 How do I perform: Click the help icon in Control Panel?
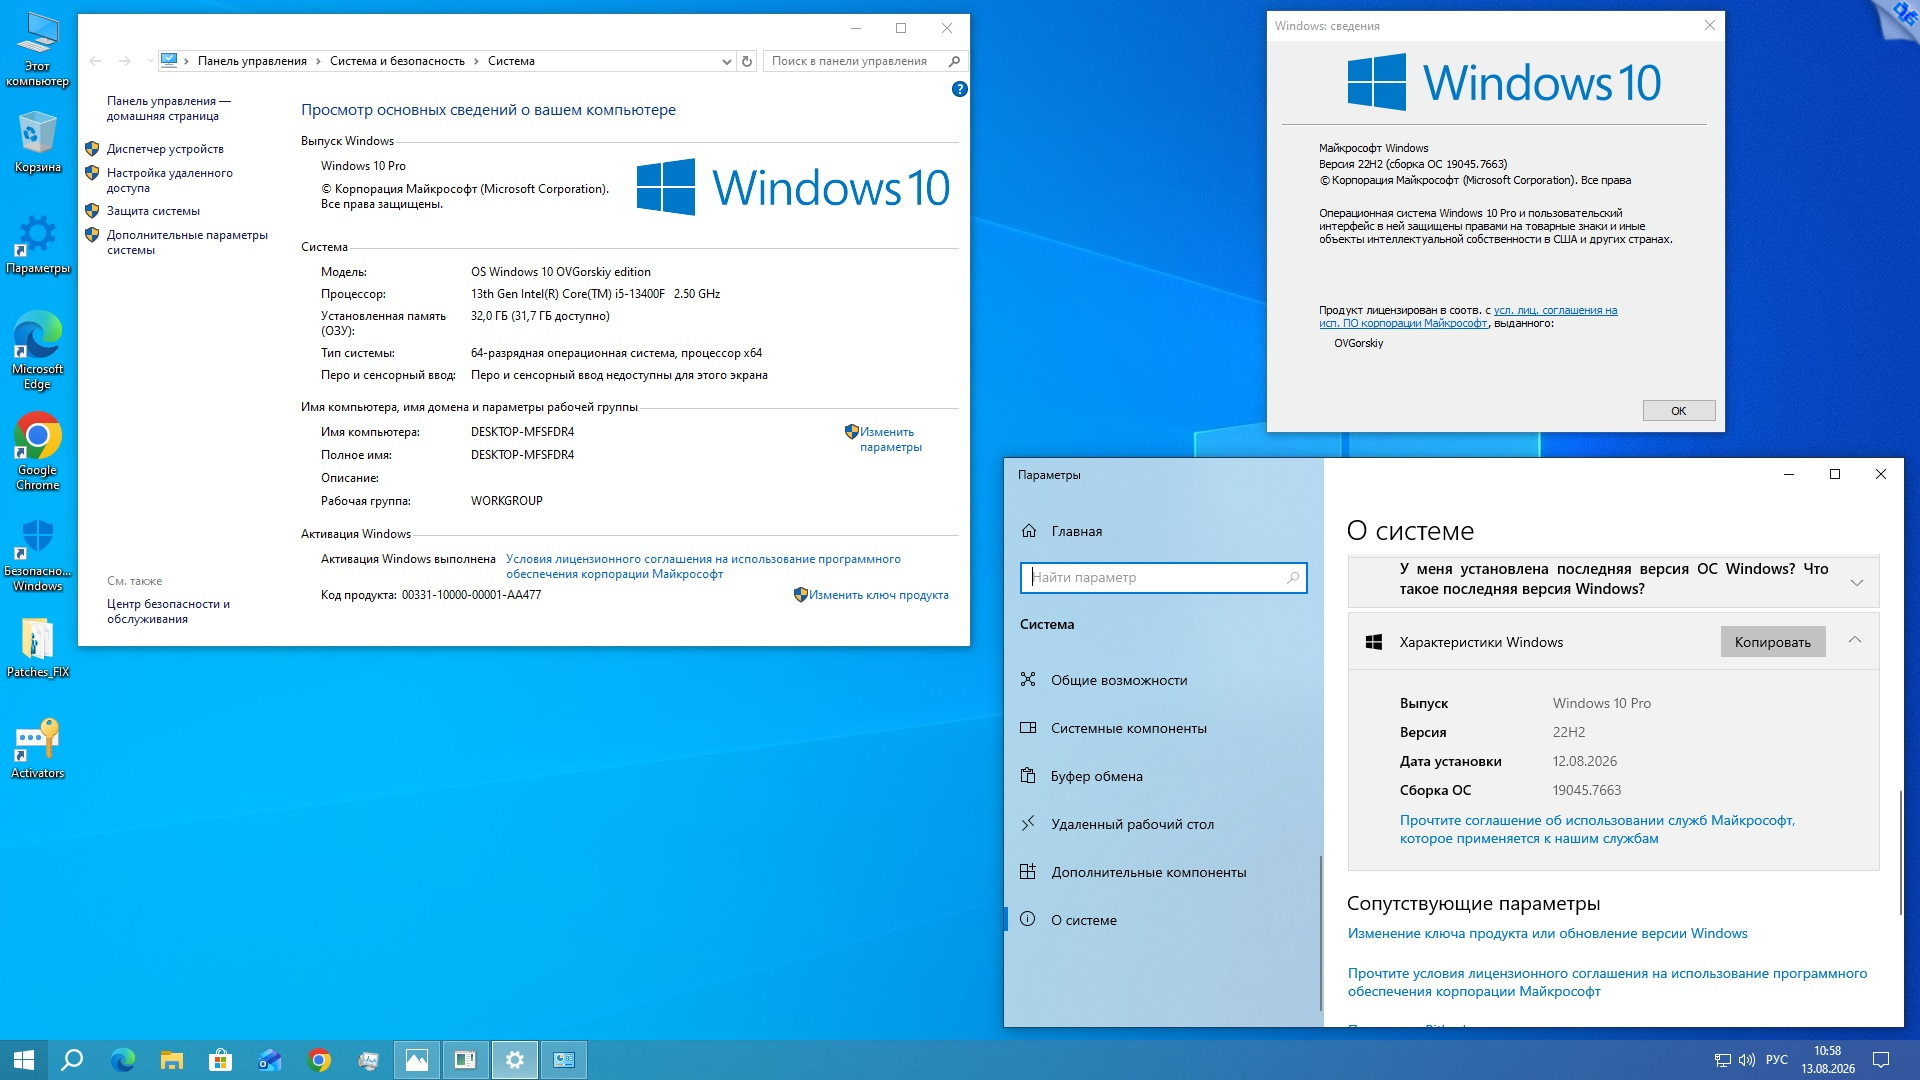click(960, 89)
